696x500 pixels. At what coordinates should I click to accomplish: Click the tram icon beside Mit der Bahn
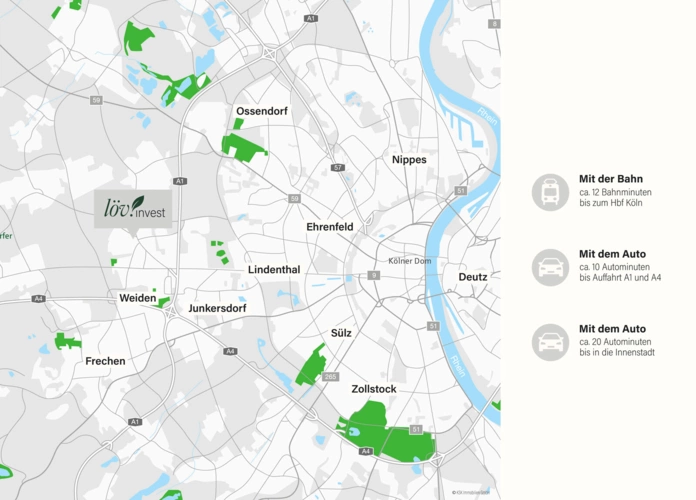click(550, 192)
